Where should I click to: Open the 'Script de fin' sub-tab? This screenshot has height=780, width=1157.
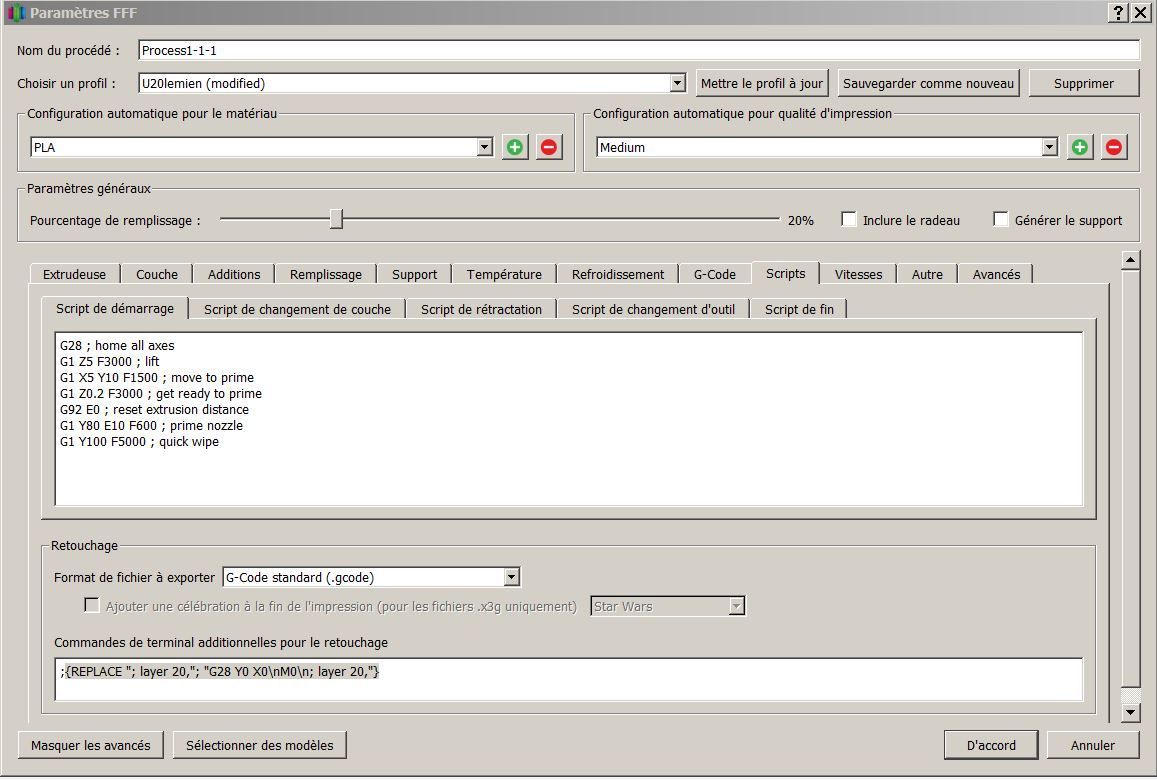pyautogui.click(x=799, y=309)
